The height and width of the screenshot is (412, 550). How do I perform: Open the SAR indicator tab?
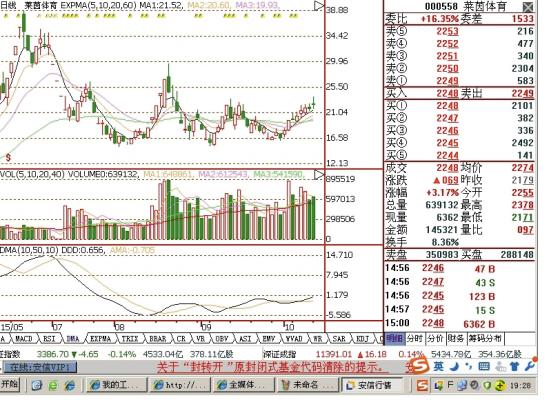[339, 339]
